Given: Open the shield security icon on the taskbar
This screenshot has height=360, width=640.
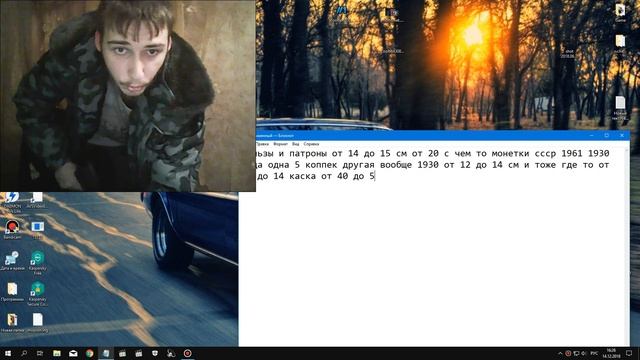Looking at the screenshot, I should point(155,353).
